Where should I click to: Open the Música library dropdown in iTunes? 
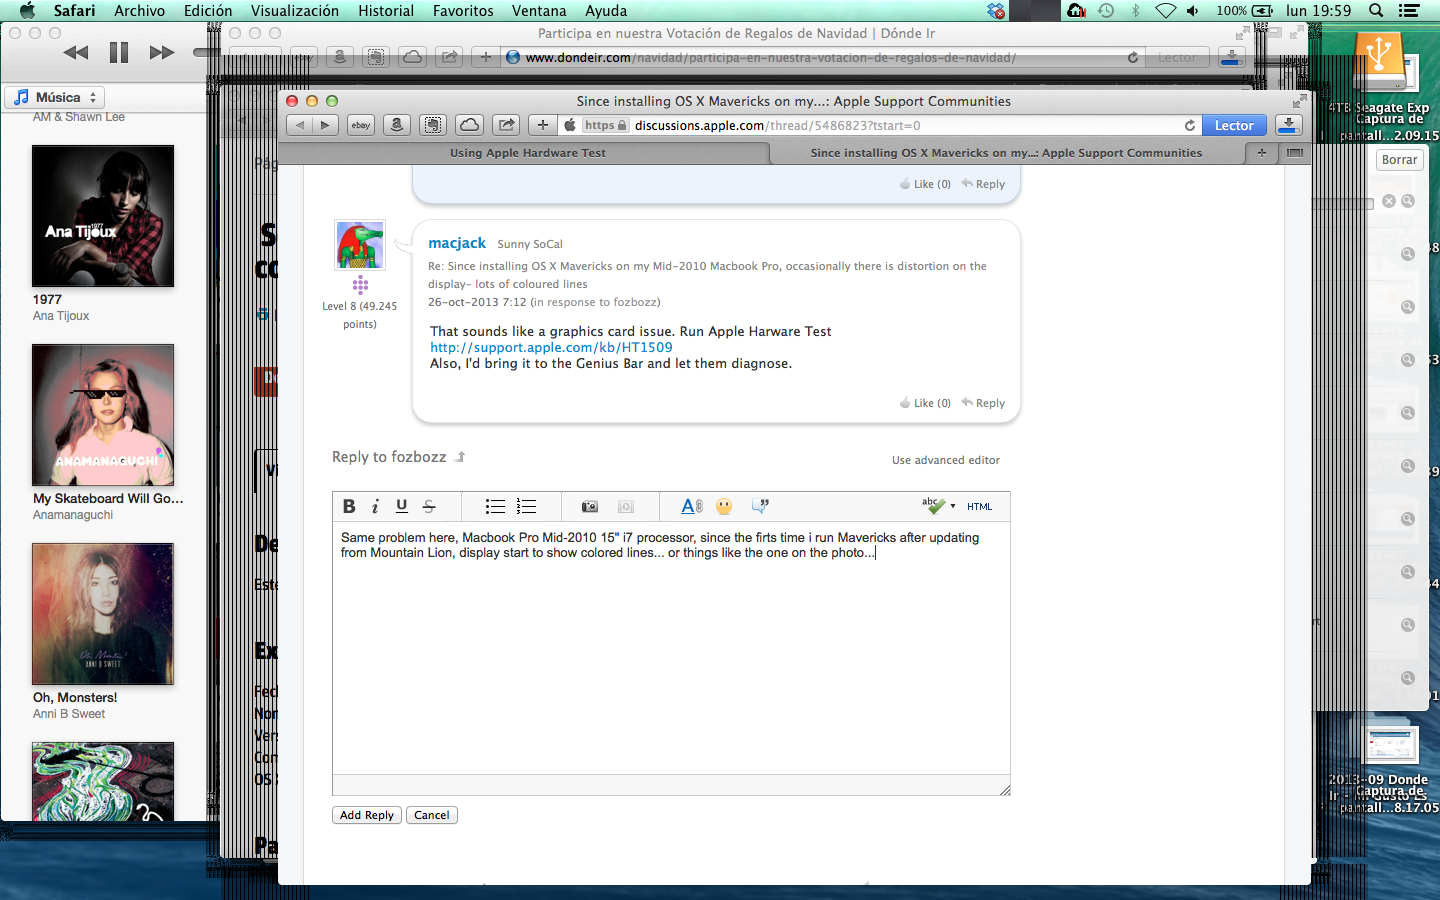click(x=55, y=97)
